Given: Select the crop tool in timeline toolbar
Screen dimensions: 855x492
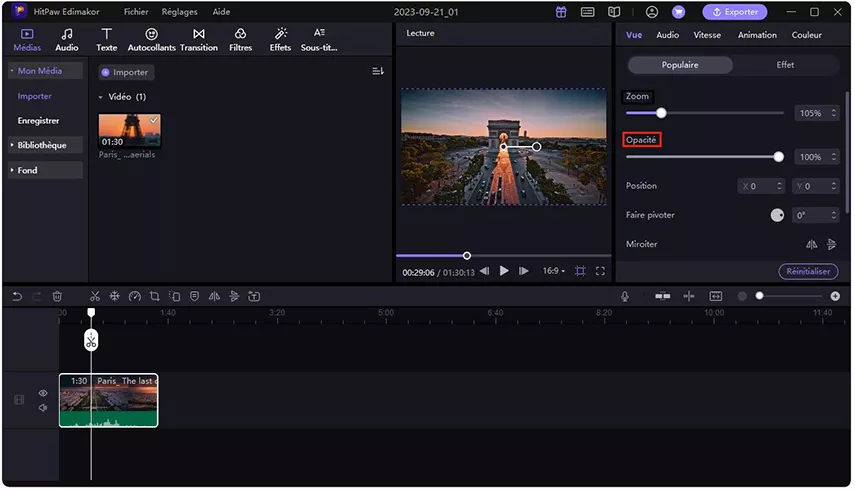Looking at the screenshot, I should [x=155, y=297].
